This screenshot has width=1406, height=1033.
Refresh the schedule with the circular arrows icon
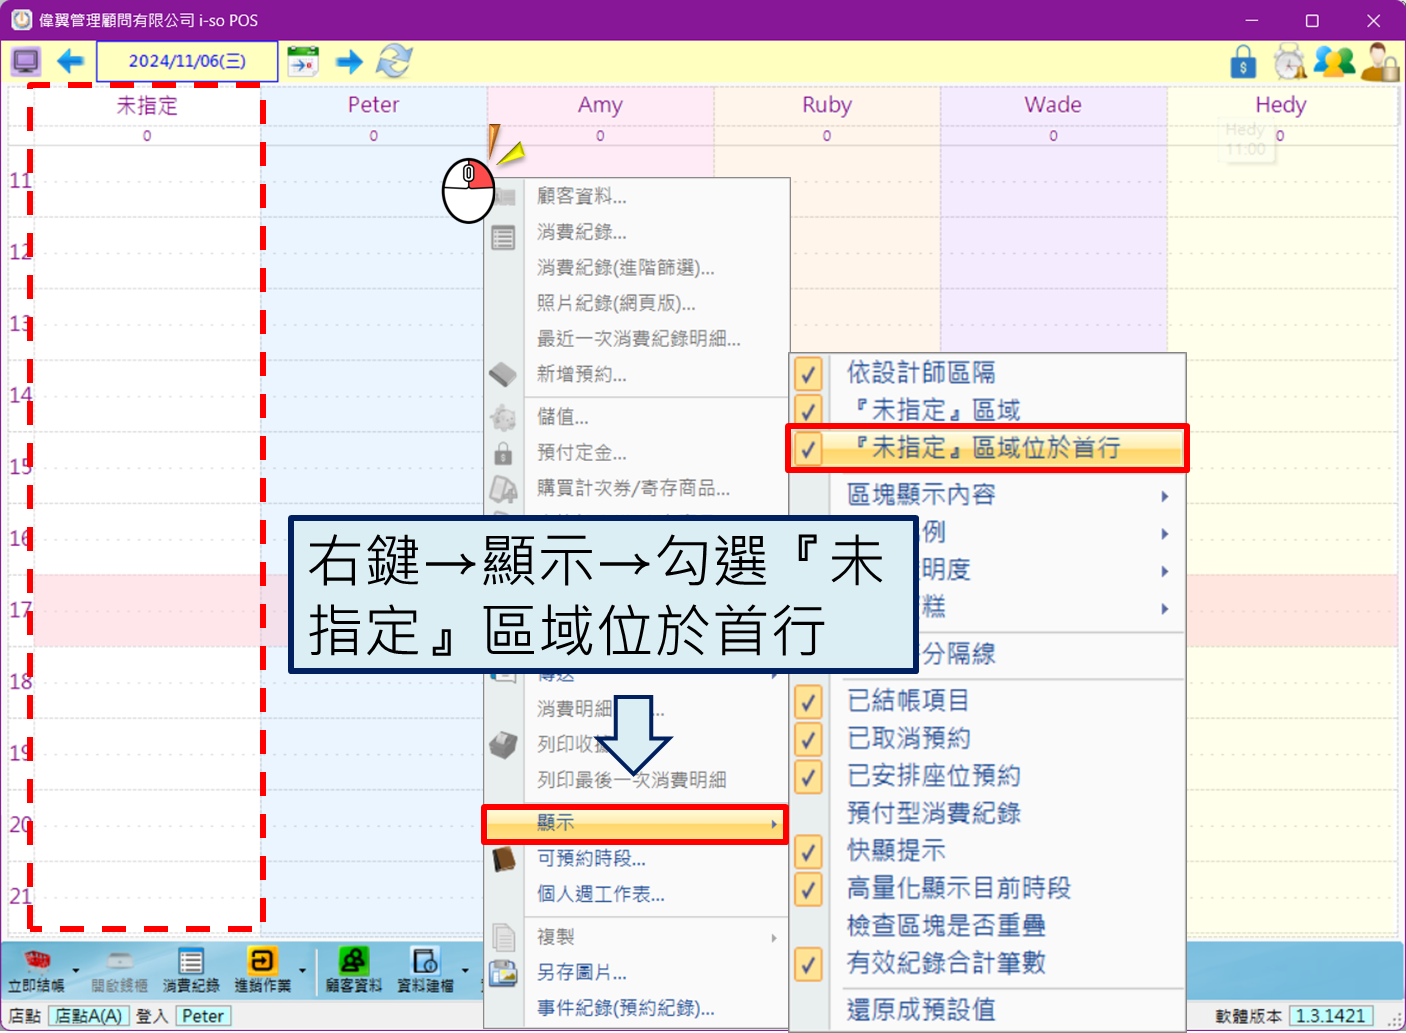(394, 61)
